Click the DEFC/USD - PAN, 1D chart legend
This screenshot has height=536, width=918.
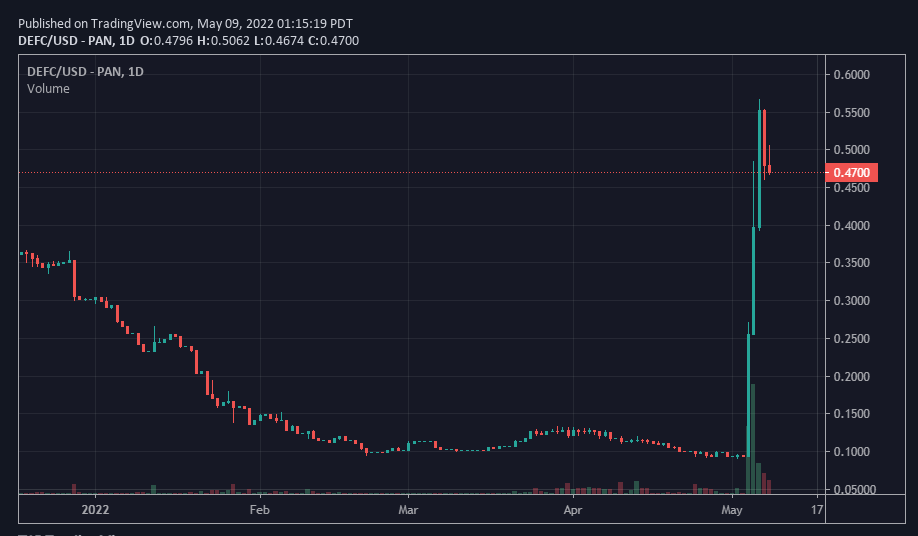coord(85,71)
